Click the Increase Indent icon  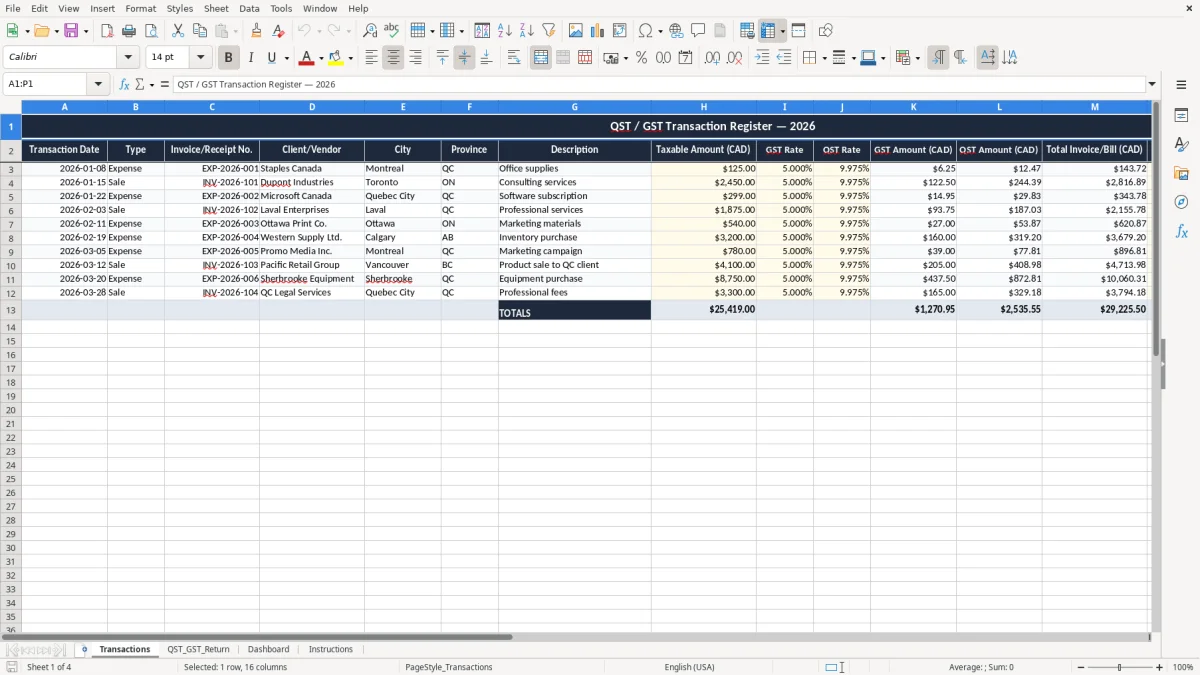pos(762,58)
